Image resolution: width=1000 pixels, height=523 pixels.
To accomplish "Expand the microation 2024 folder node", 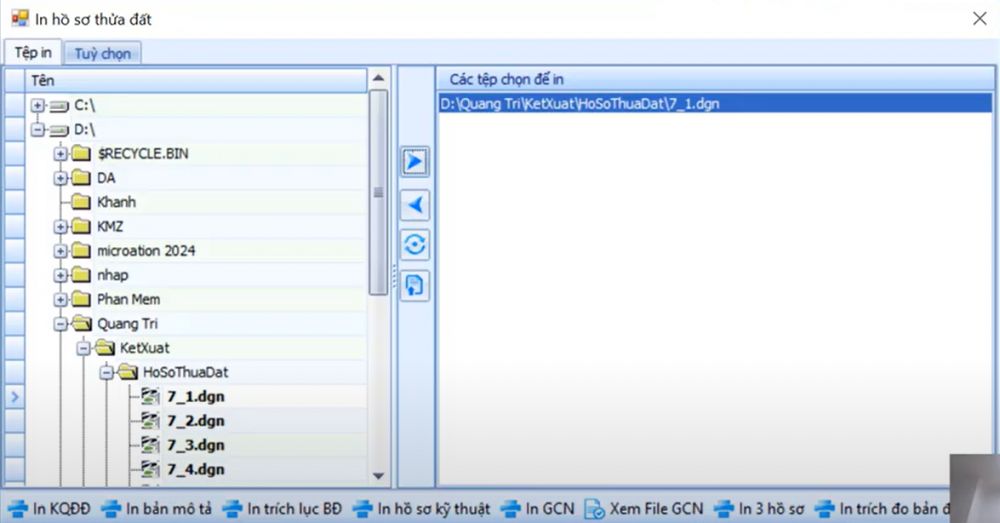I will [62, 251].
